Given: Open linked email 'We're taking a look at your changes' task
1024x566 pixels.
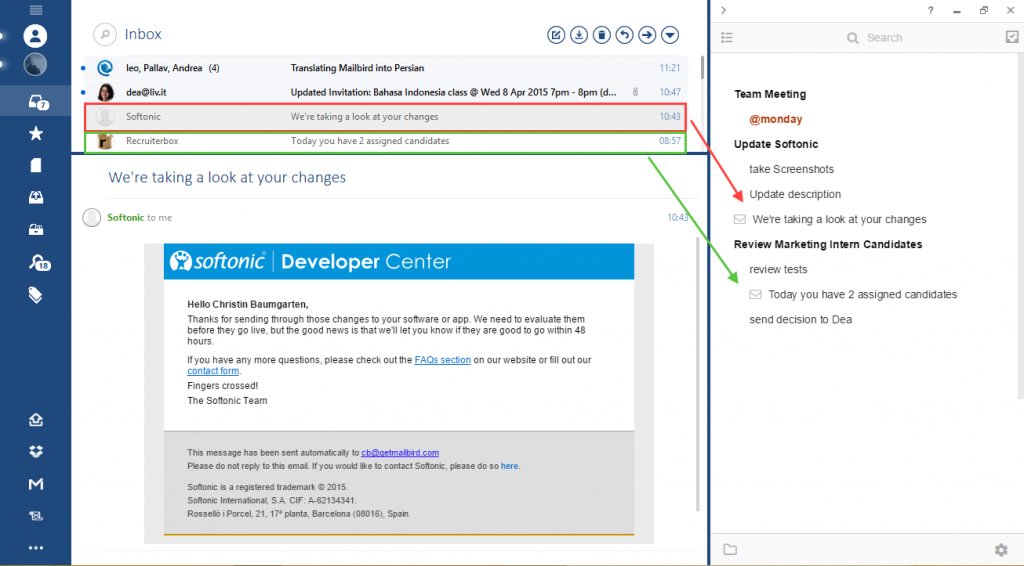Looking at the screenshot, I should point(839,219).
